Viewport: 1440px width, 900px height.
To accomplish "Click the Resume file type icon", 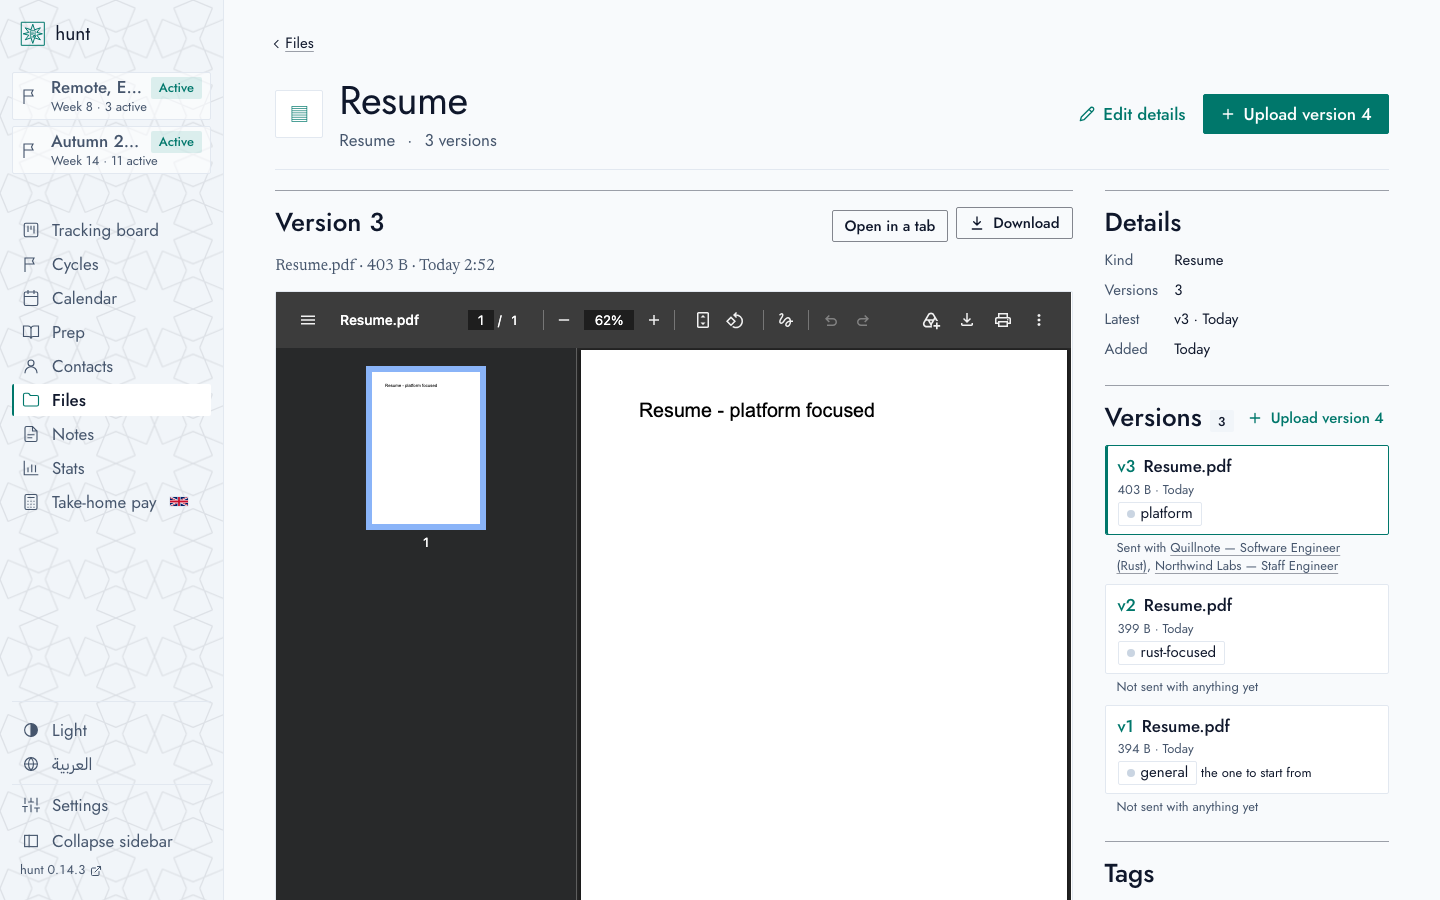I will pos(299,114).
